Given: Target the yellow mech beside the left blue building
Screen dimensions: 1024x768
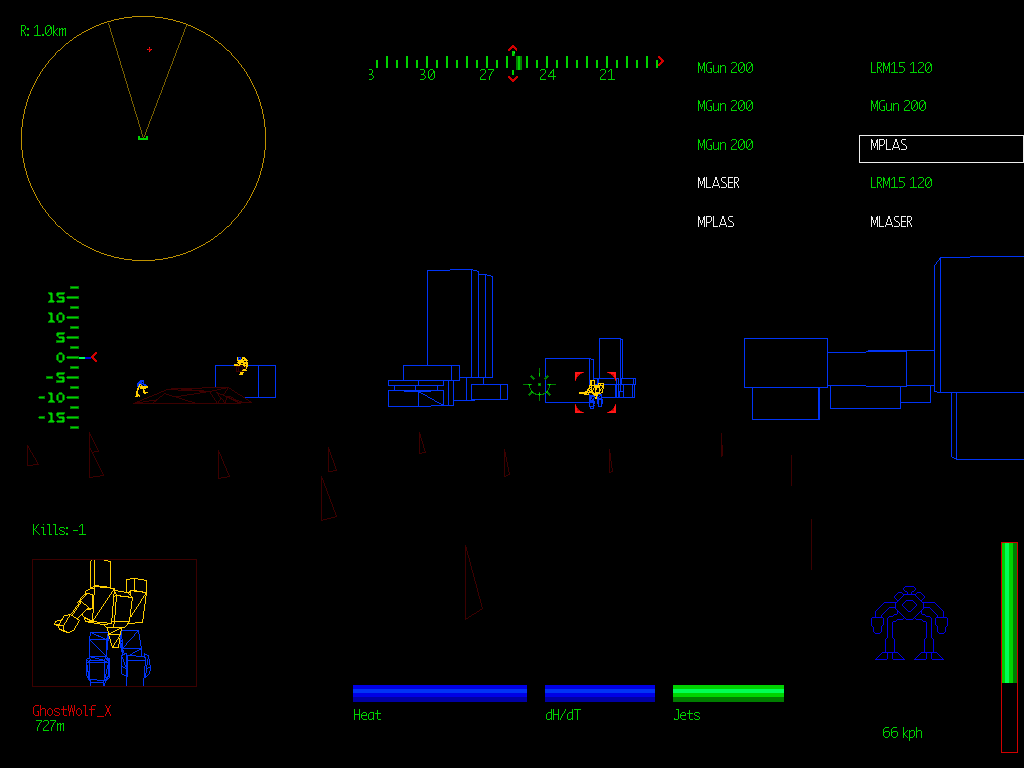Looking at the screenshot, I should pyautogui.click(x=241, y=365).
